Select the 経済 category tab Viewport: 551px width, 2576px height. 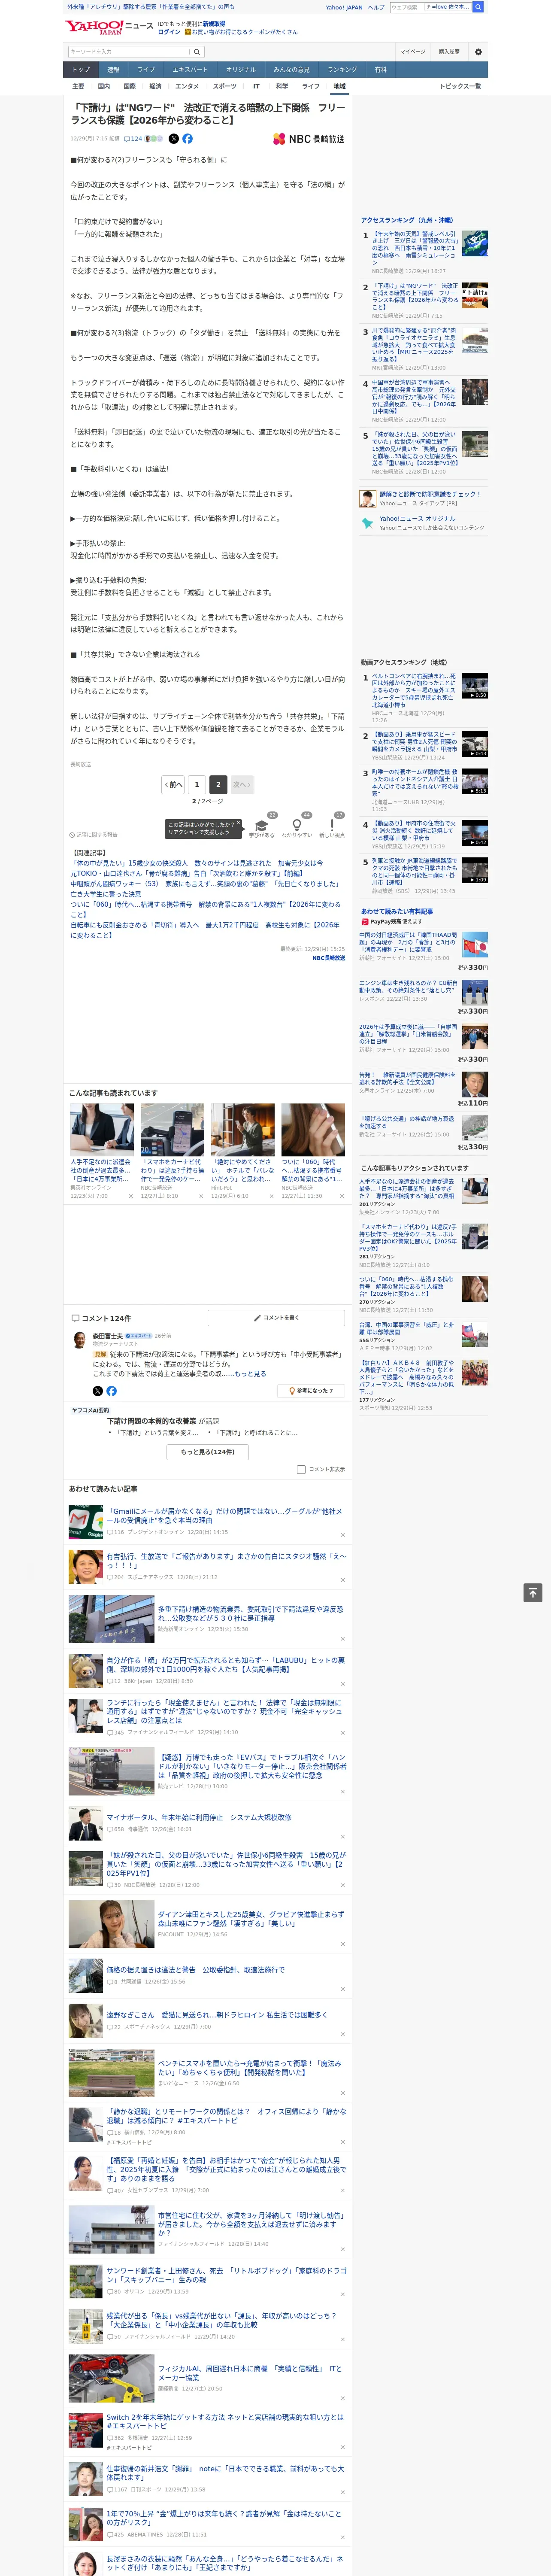(155, 86)
